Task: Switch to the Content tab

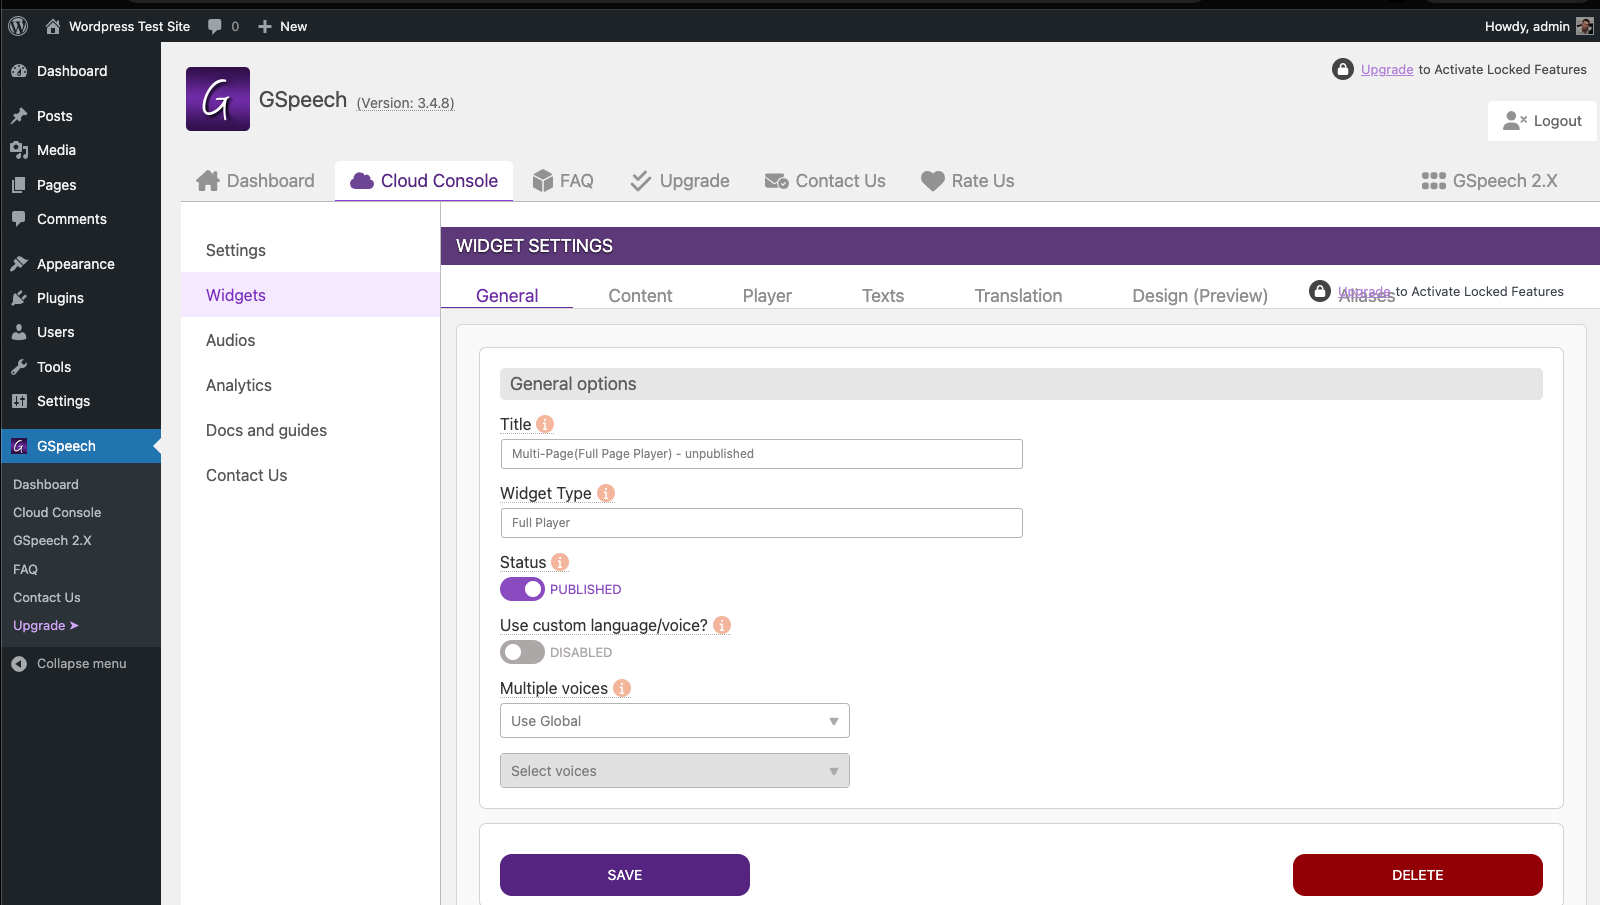Action: (640, 296)
